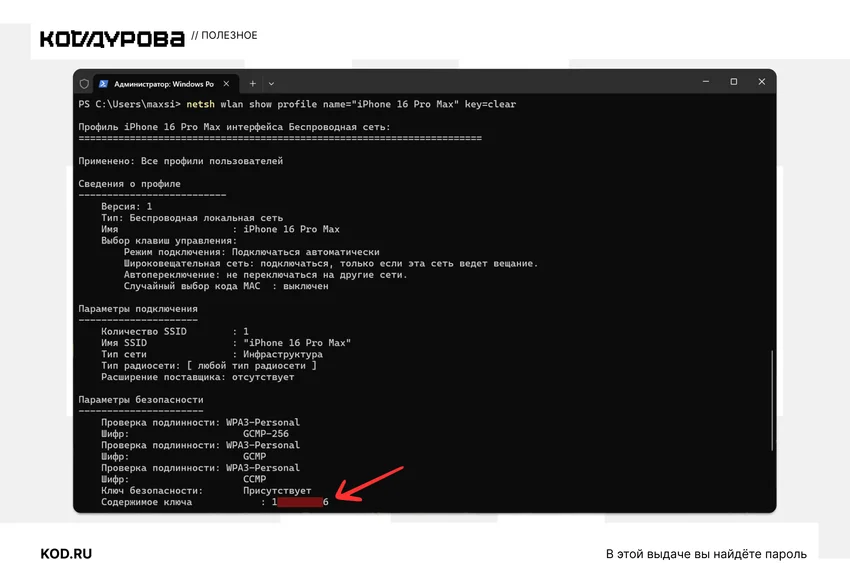850x582 pixels.
Task: Close the terminal window
Action: (762, 82)
